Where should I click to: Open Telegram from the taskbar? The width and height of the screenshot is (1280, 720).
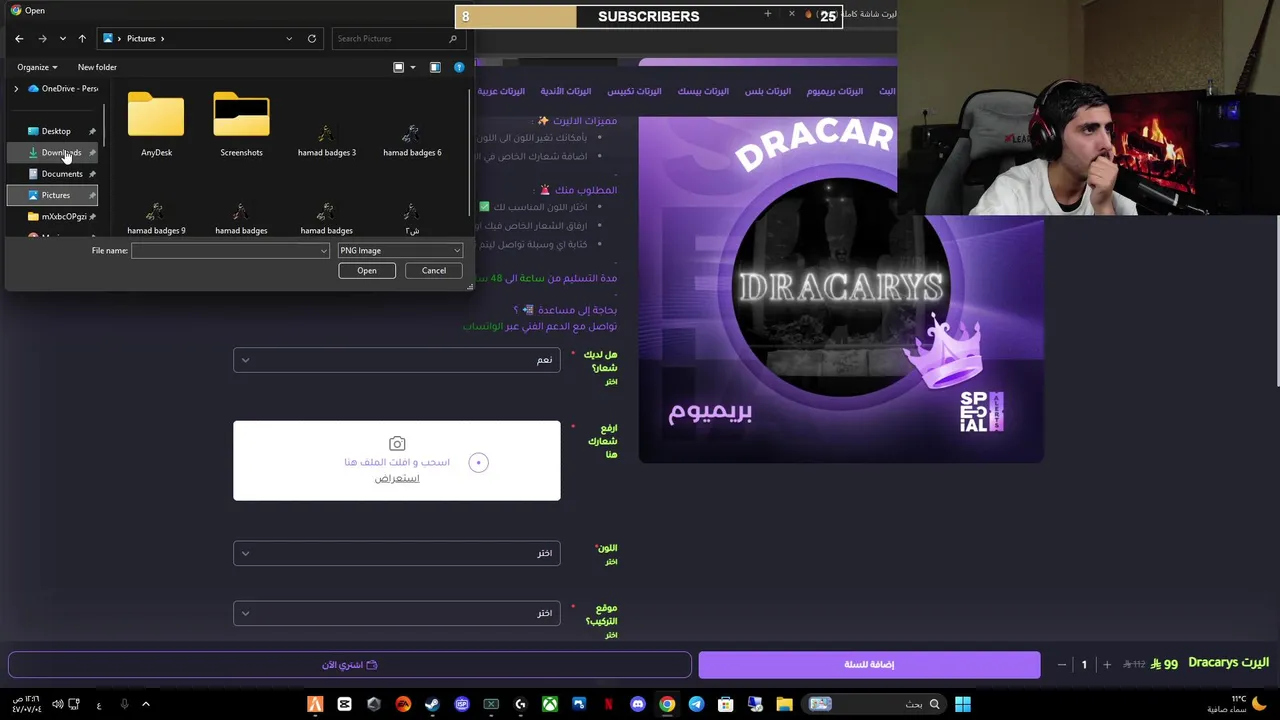[x=697, y=704]
